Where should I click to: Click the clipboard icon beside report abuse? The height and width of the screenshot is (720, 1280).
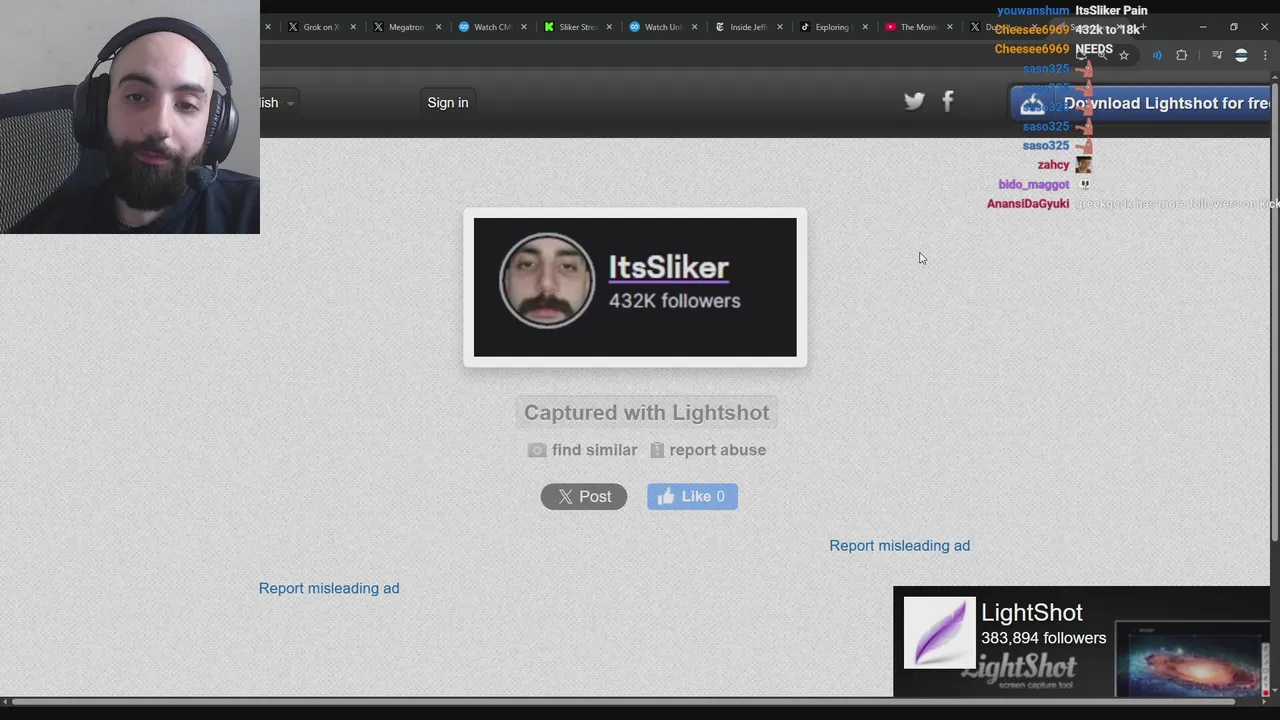[x=657, y=450]
